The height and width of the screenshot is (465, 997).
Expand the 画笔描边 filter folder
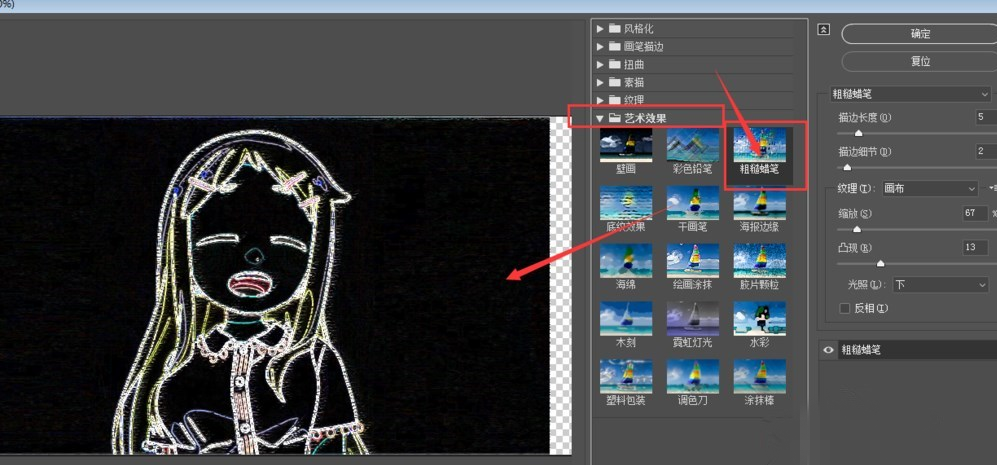(600, 46)
